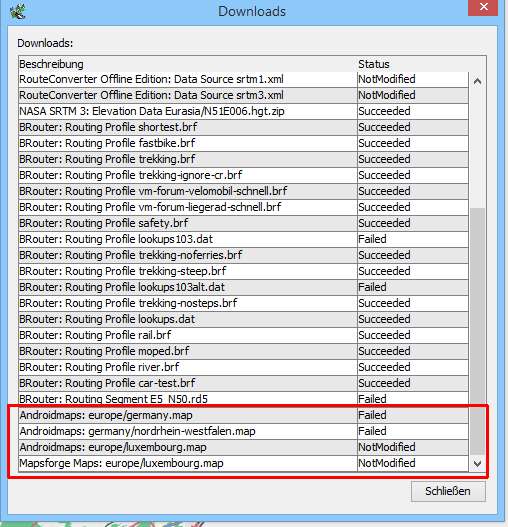Click the scrollbar down arrow
This screenshot has width=508, height=527.
click(477, 463)
